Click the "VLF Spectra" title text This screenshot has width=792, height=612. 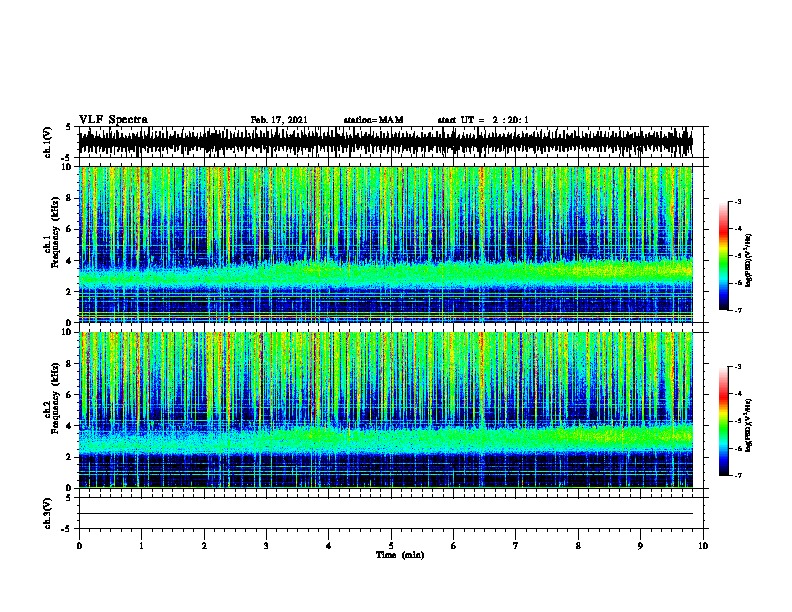(113, 120)
